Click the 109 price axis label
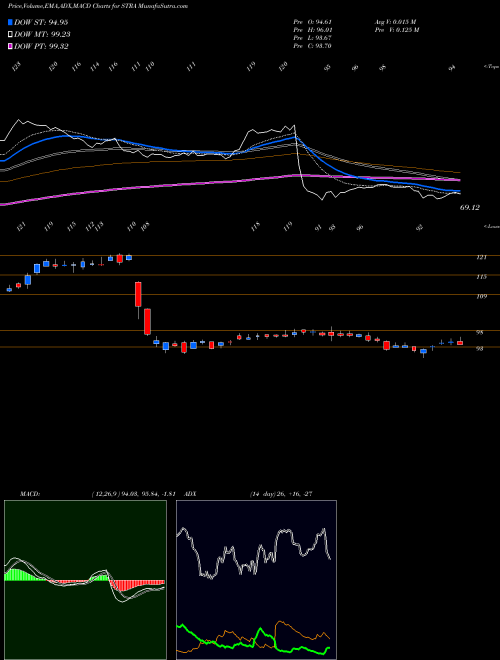 (x=482, y=296)
